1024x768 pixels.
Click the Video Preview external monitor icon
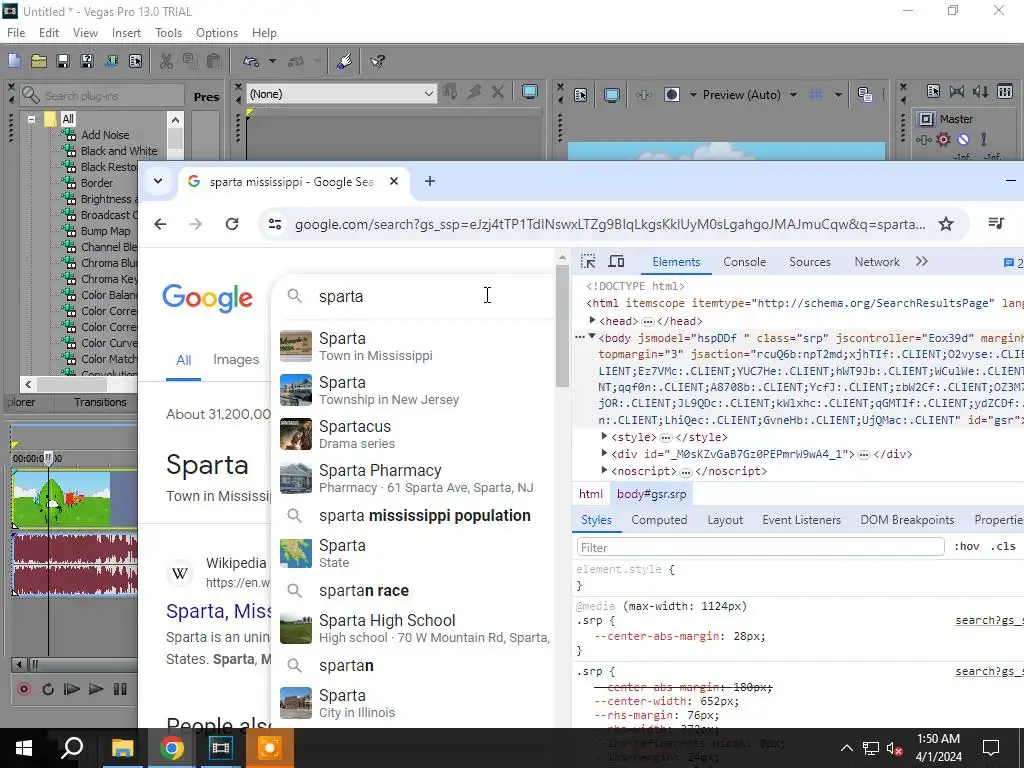pos(611,95)
